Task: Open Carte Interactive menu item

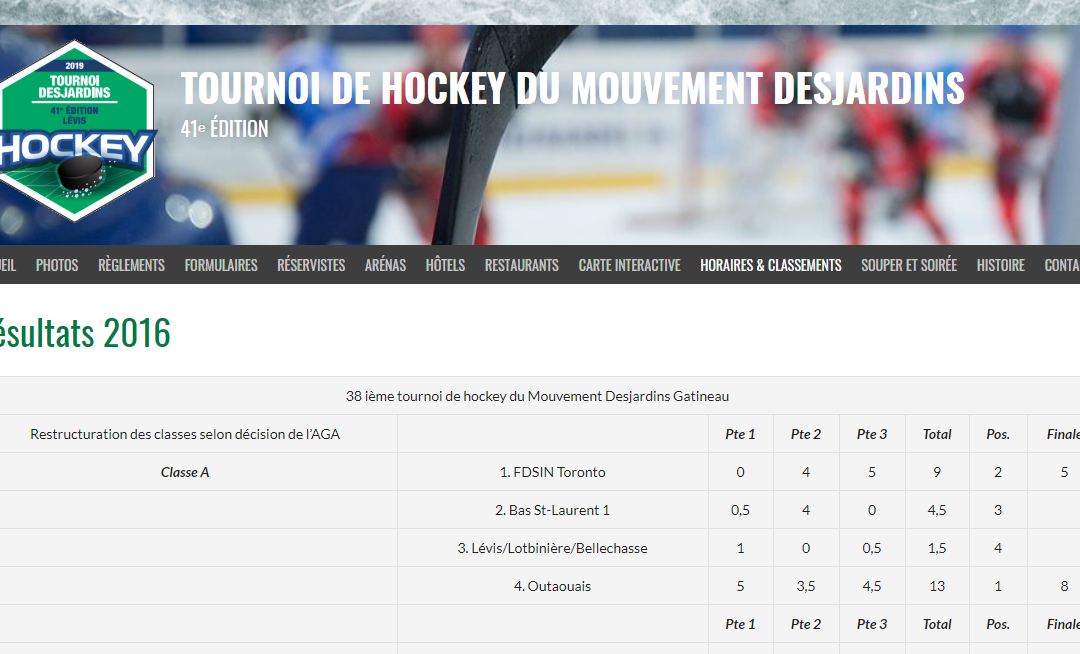Action: click(x=630, y=265)
